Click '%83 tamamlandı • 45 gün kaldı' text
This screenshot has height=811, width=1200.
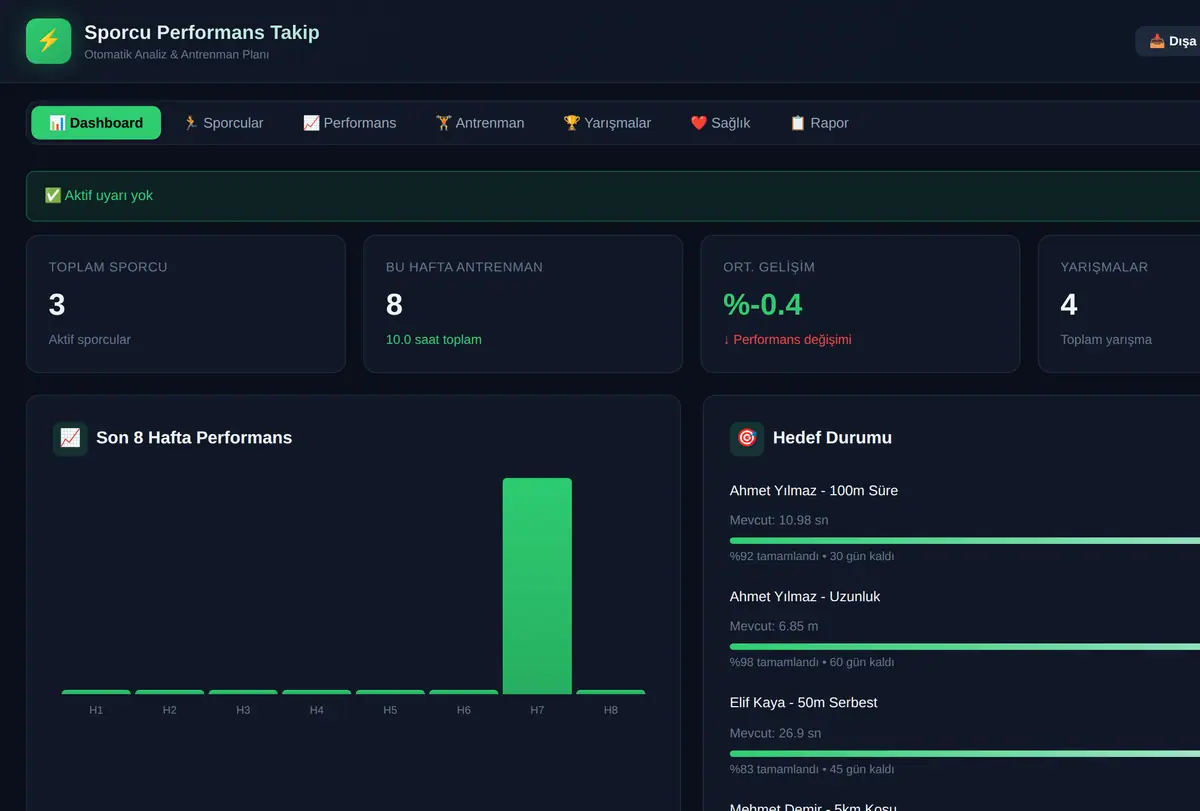tap(812, 770)
